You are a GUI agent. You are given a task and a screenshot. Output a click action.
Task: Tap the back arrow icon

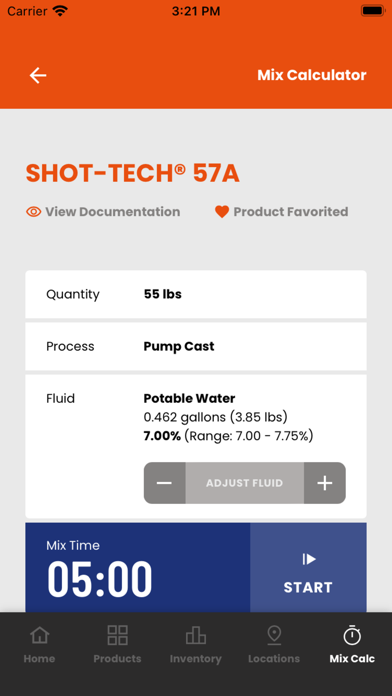38,75
